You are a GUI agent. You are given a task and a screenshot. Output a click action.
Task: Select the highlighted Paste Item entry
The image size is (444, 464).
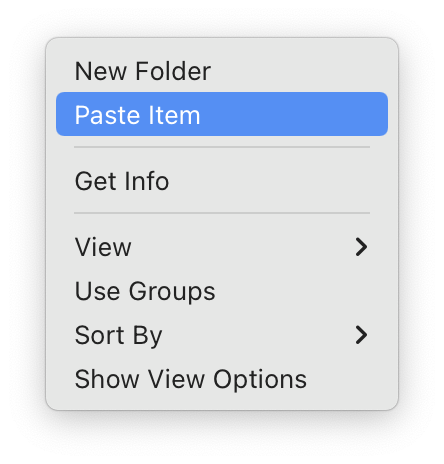(x=222, y=114)
